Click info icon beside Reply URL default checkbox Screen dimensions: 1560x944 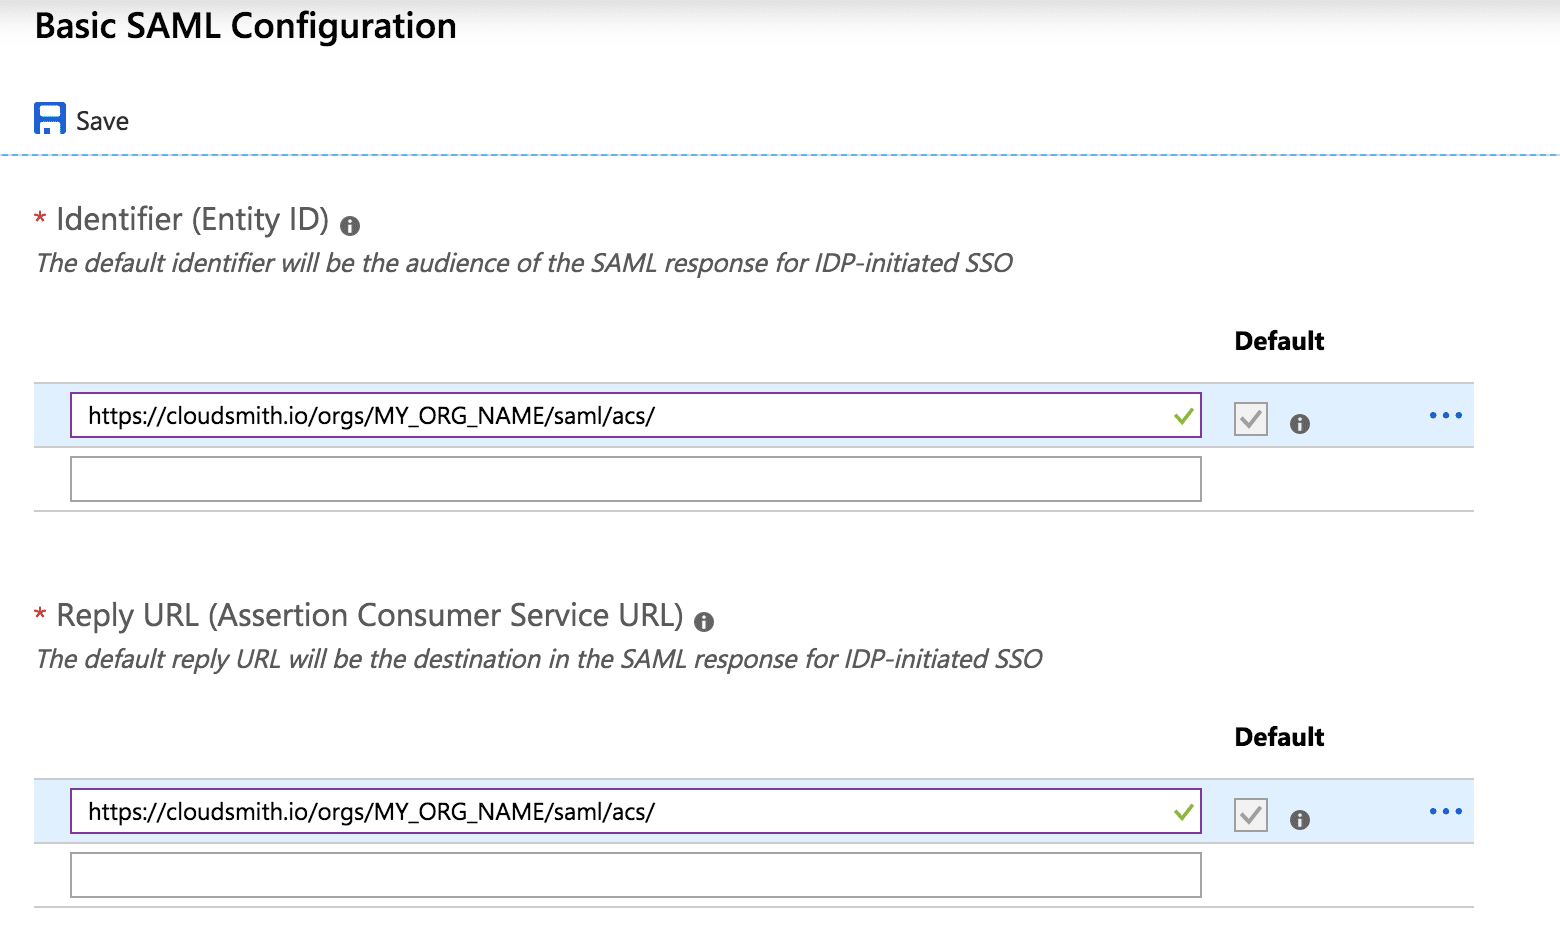[1300, 820]
